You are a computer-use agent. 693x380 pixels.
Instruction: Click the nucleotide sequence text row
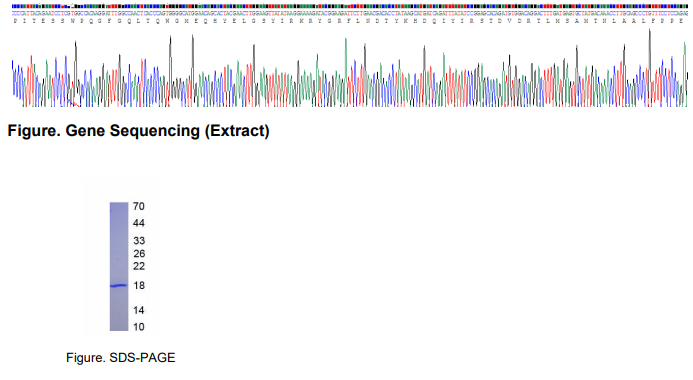350,14
